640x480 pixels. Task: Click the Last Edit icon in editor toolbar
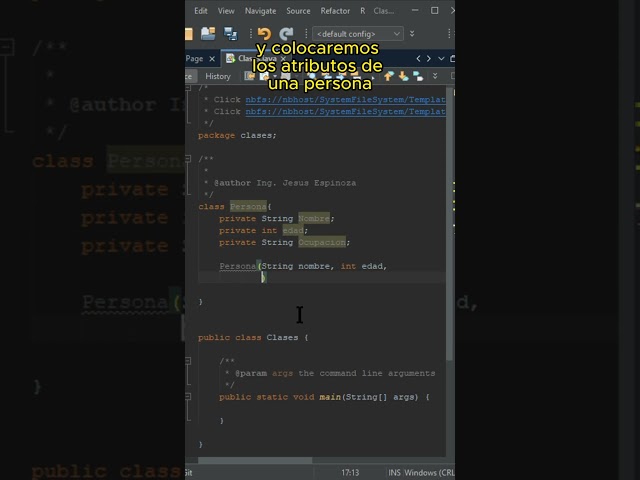pos(249,76)
